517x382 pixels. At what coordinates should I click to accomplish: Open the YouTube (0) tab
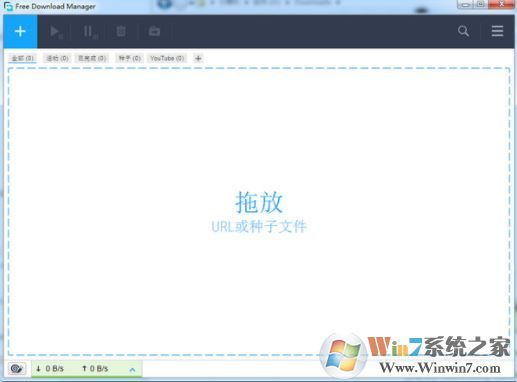(x=167, y=58)
